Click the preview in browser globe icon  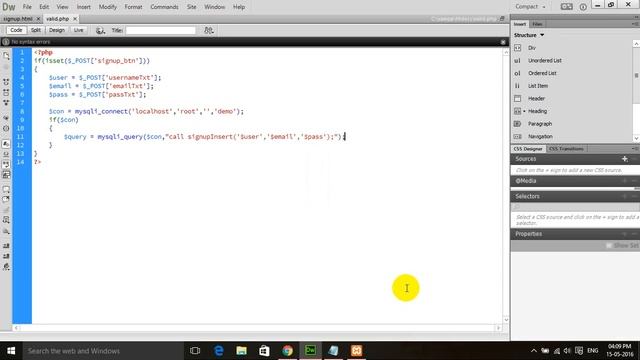(x=100, y=30)
